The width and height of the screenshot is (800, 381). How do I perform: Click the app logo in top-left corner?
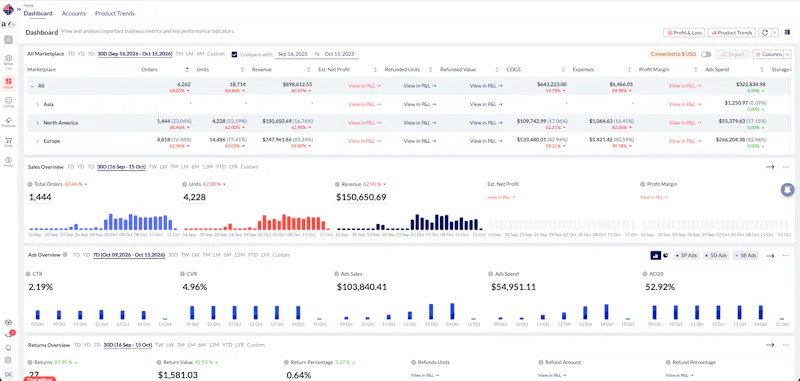[8, 9]
